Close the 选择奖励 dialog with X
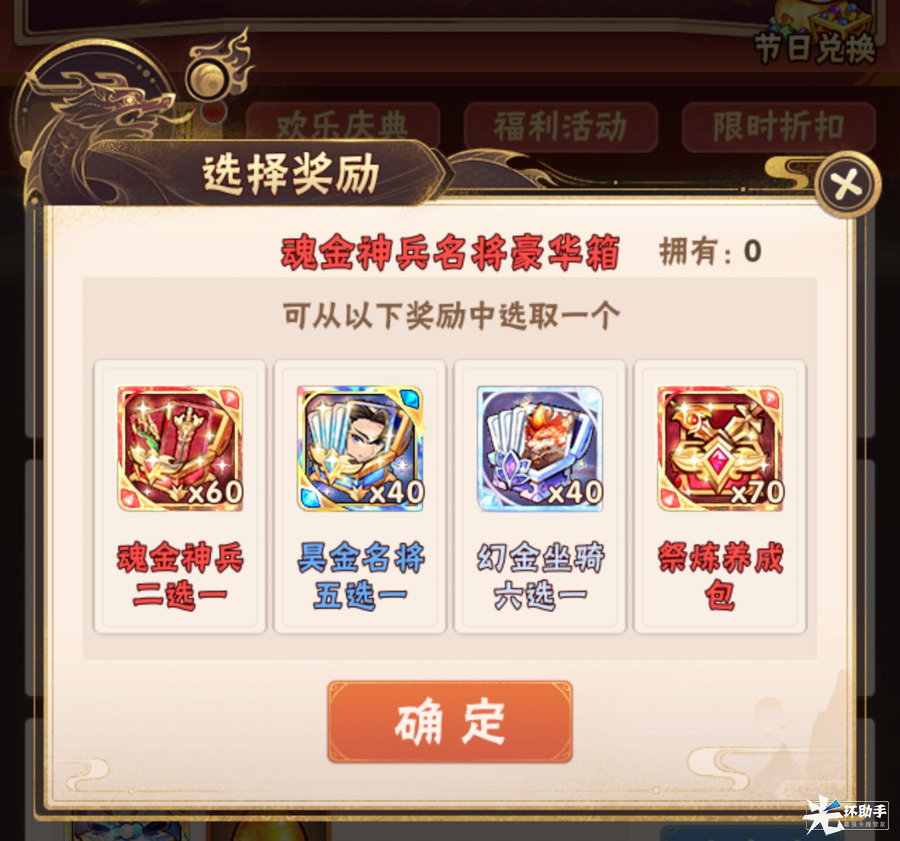The image size is (900, 841). pos(848,184)
